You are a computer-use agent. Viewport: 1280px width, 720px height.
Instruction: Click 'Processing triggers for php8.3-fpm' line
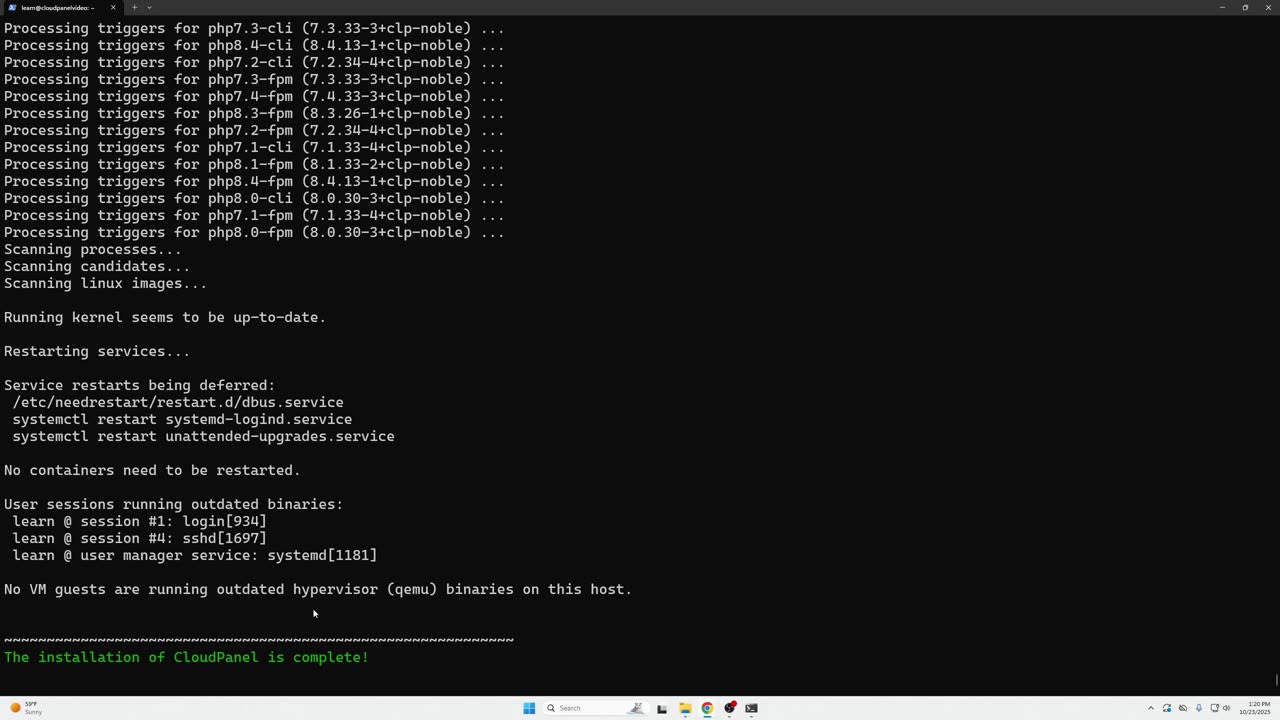coord(254,113)
